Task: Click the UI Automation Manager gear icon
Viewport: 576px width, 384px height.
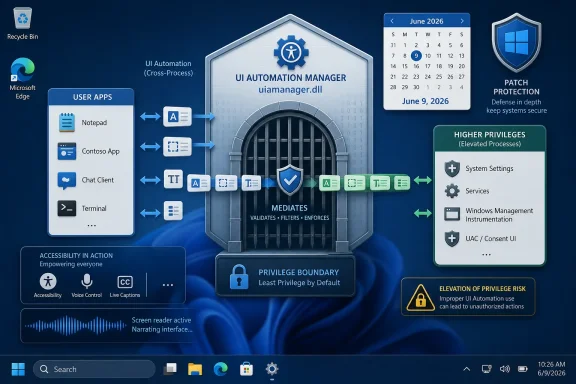Action: point(291,53)
